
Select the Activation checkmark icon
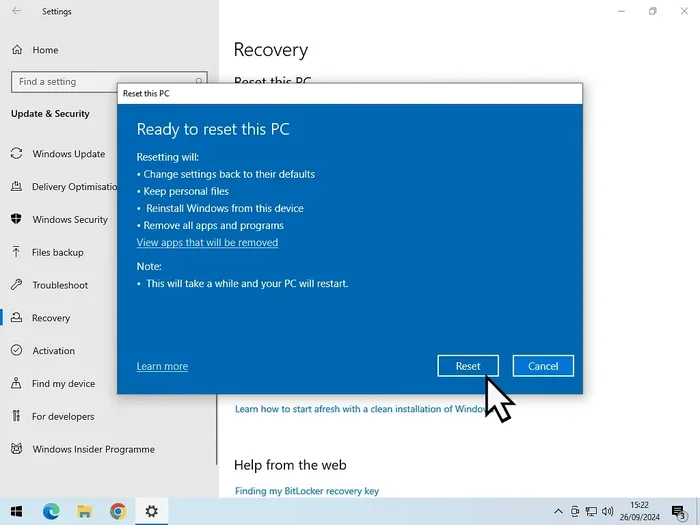17,350
